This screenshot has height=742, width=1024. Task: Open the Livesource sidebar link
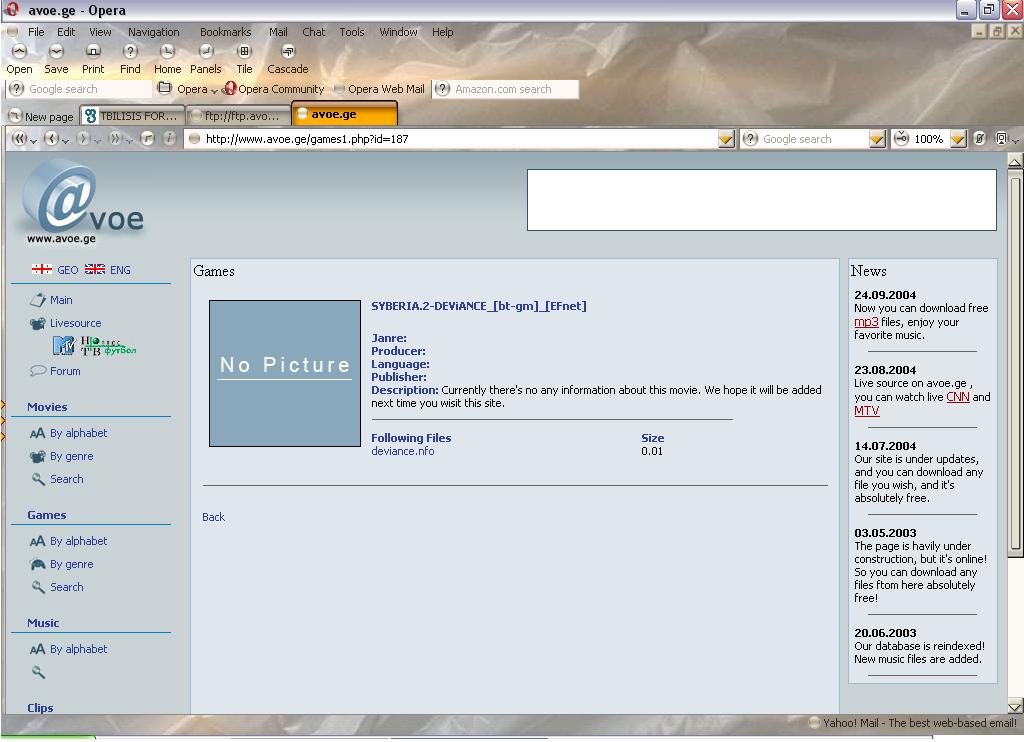point(76,323)
